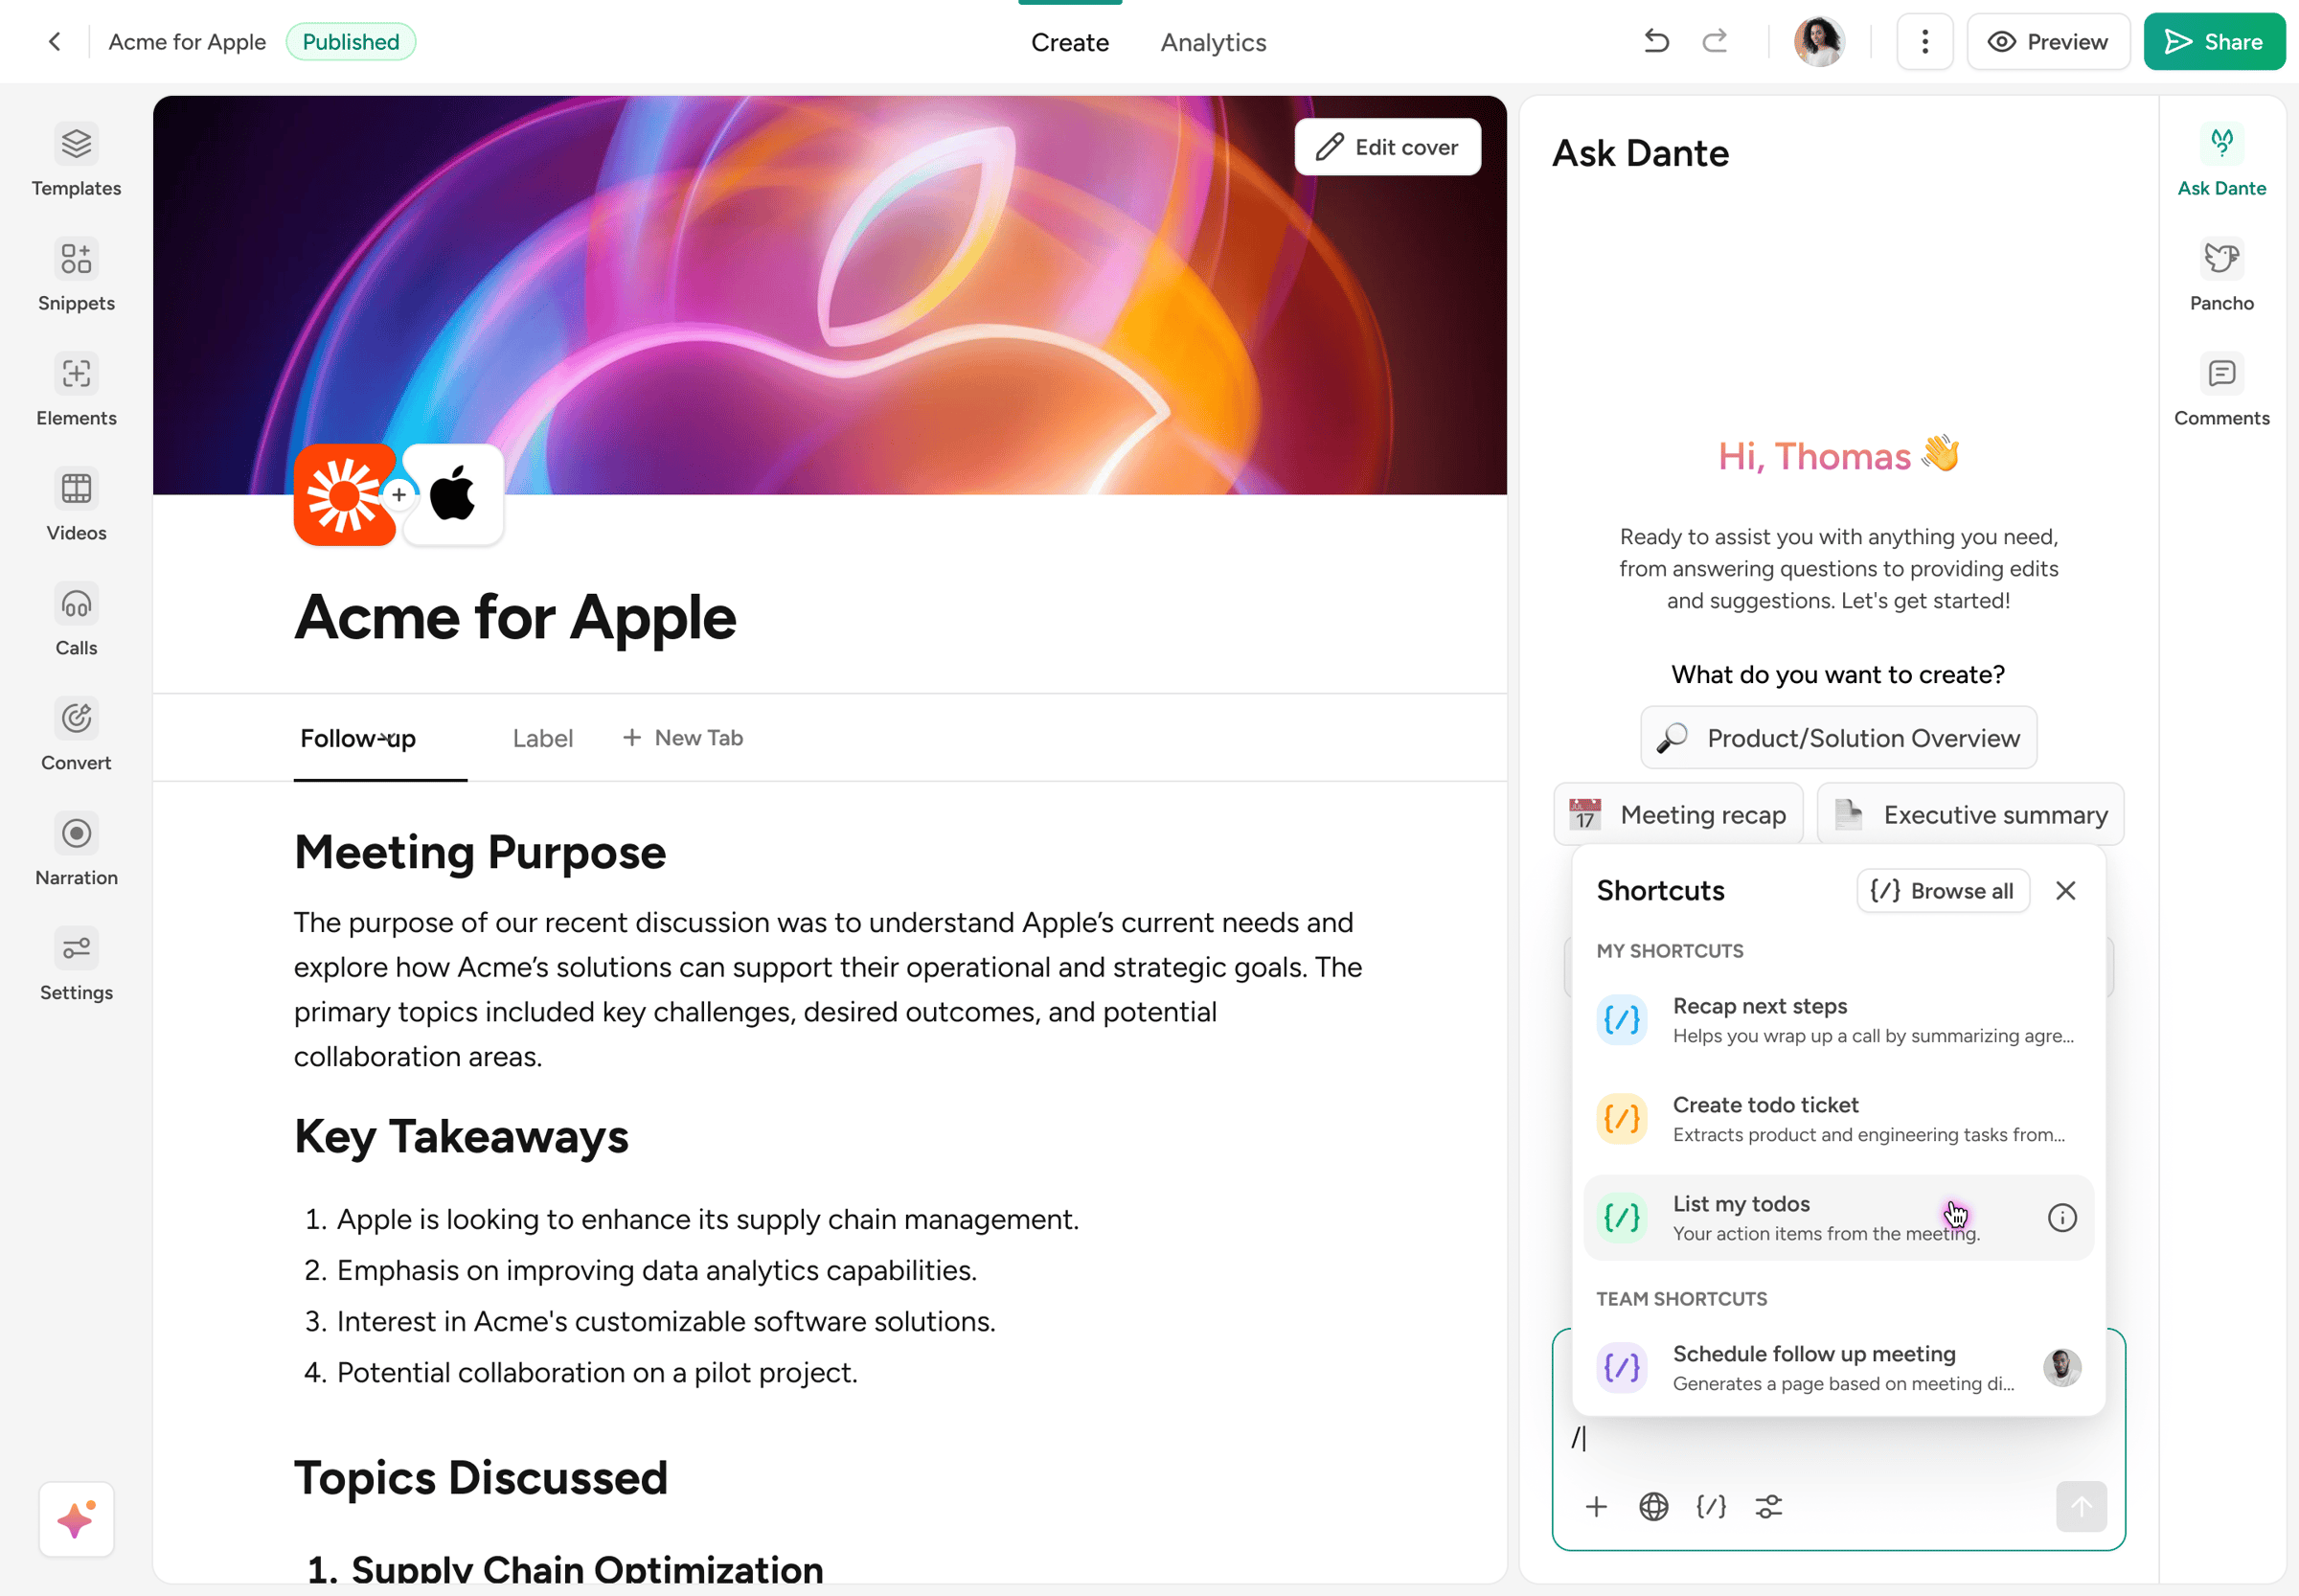Close the Shortcuts popup
This screenshot has height=1596, width=2299.
2065,890
